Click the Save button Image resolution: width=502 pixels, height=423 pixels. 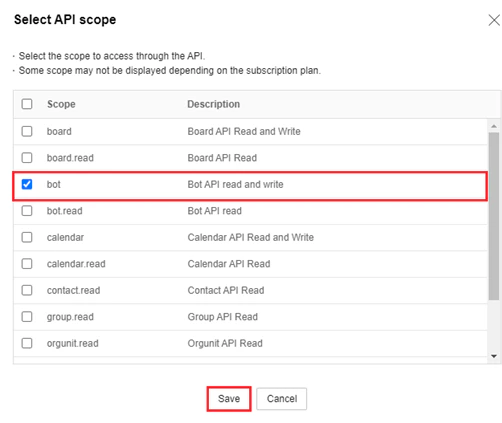[229, 399]
